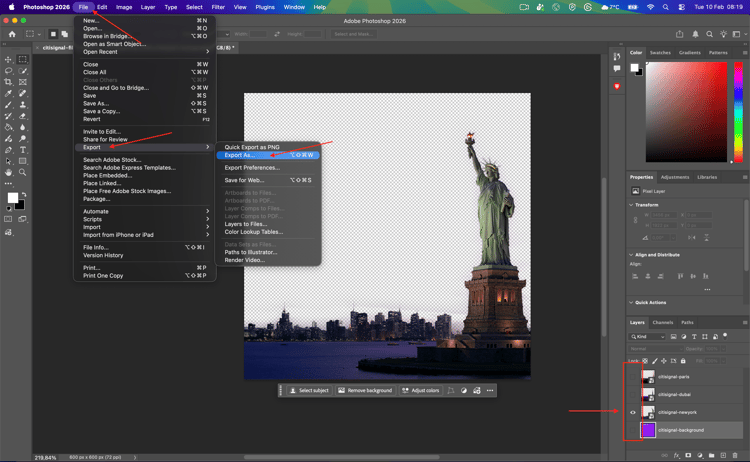Click the Lock all layer icon
Viewport: 750px width, 462px height.
(x=683, y=361)
